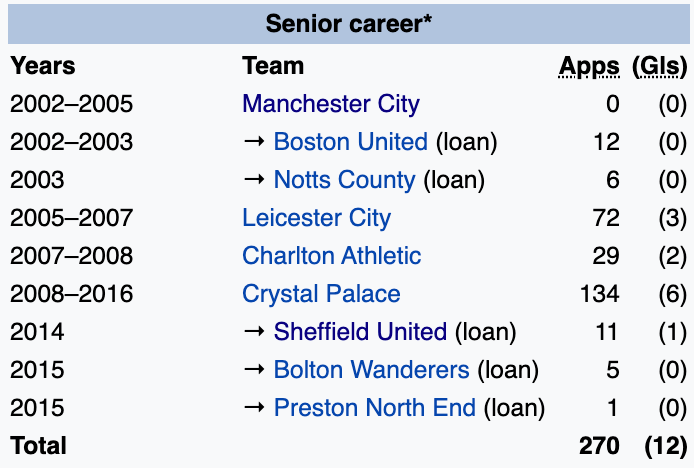Click the Notts County link
Image resolution: width=694 pixels, height=468 pixels.
[x=344, y=180]
